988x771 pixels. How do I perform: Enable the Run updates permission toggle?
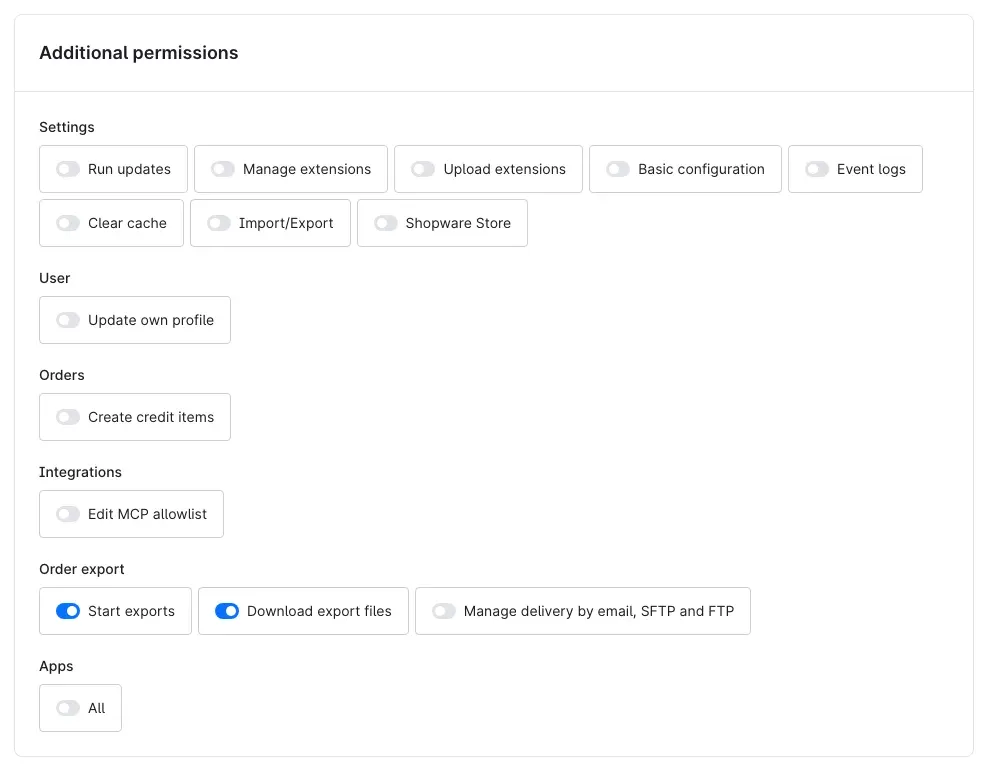tap(68, 169)
